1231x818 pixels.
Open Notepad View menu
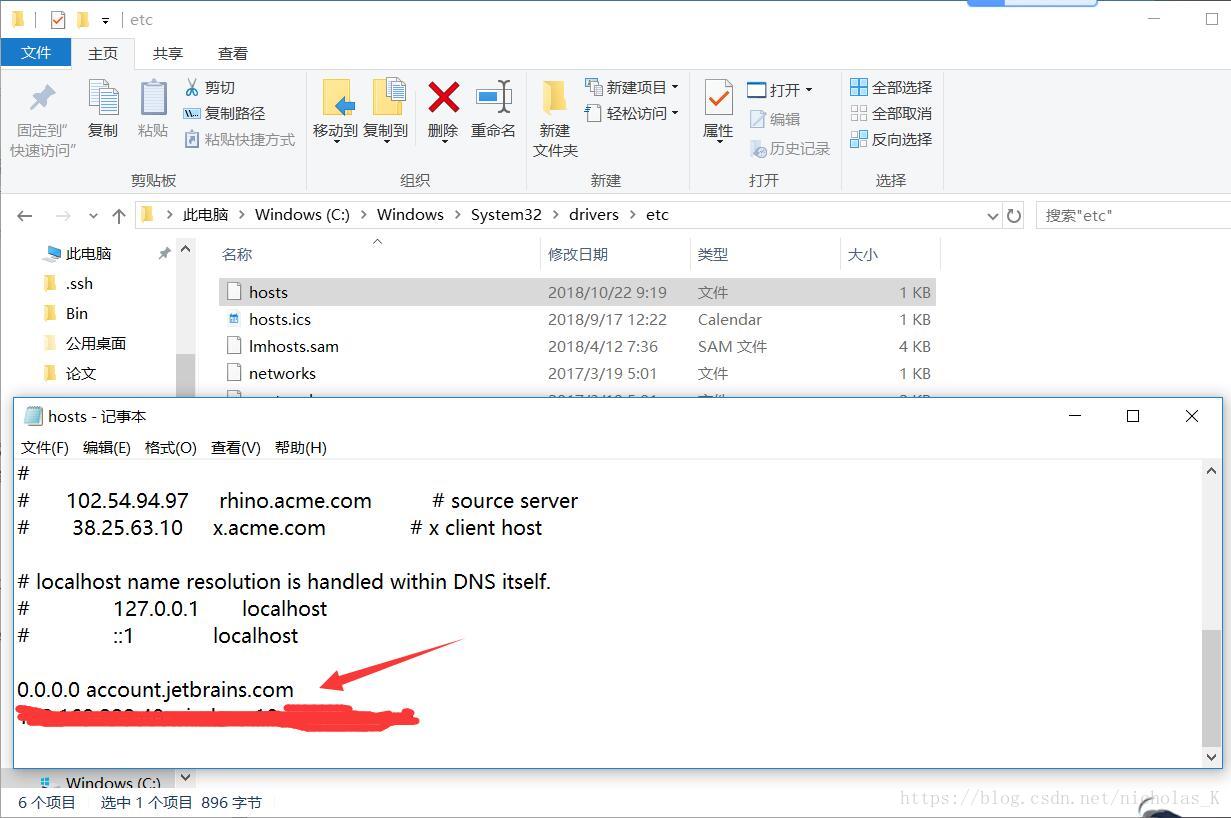point(236,447)
